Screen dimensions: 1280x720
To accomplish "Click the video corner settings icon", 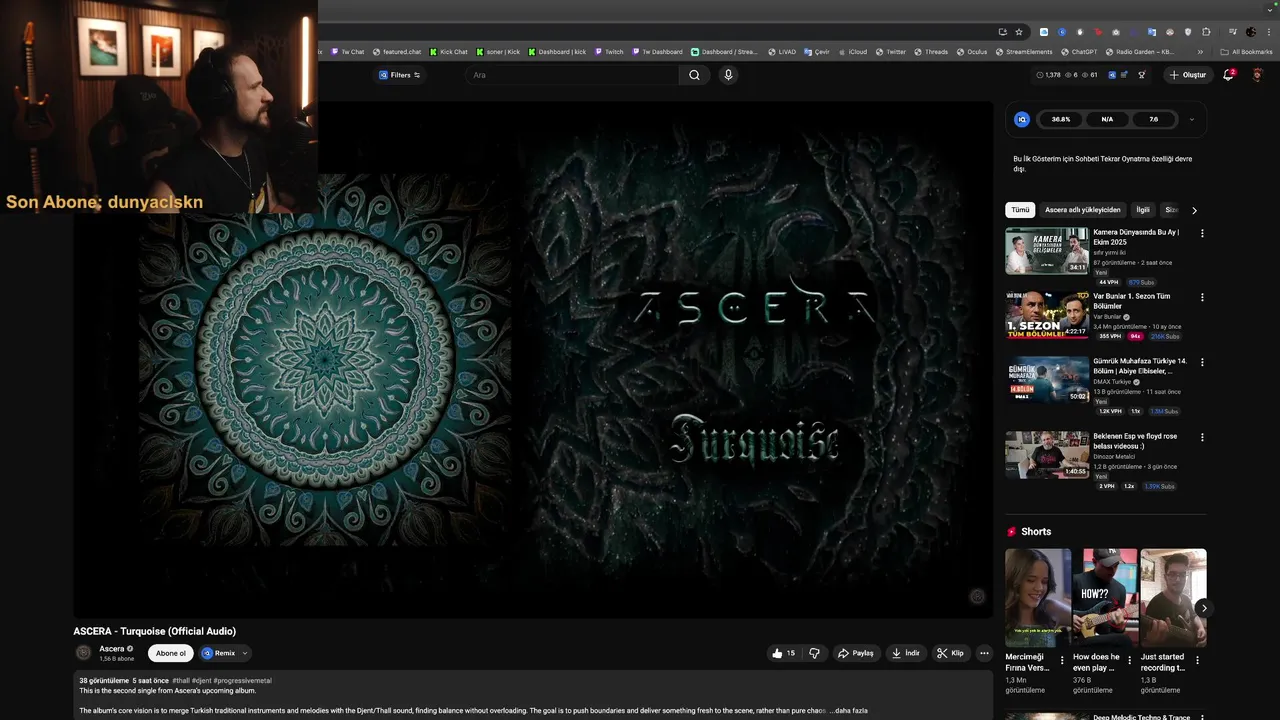I will 977,596.
